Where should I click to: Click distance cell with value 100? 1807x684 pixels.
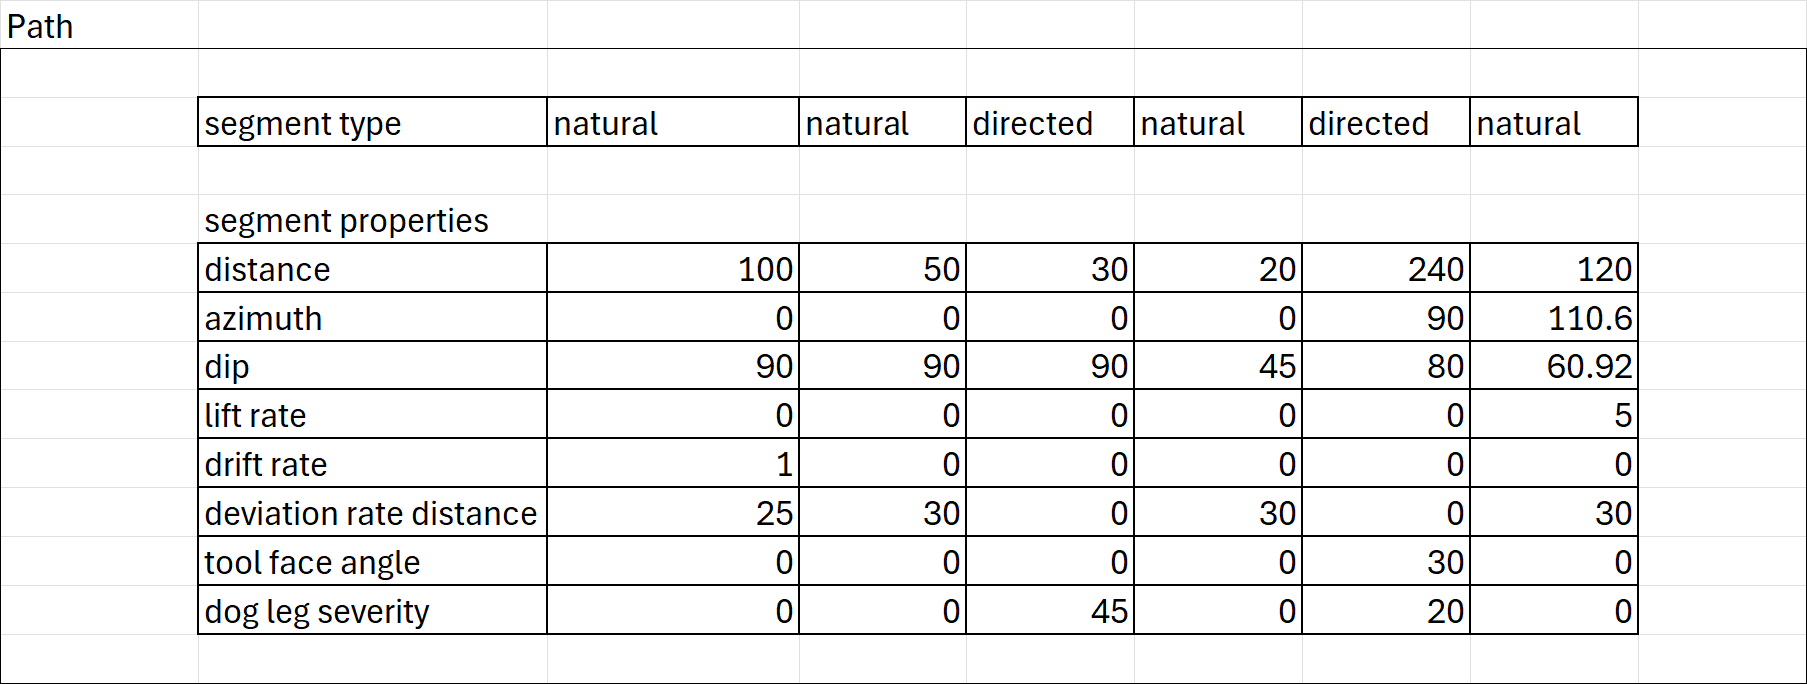click(673, 268)
